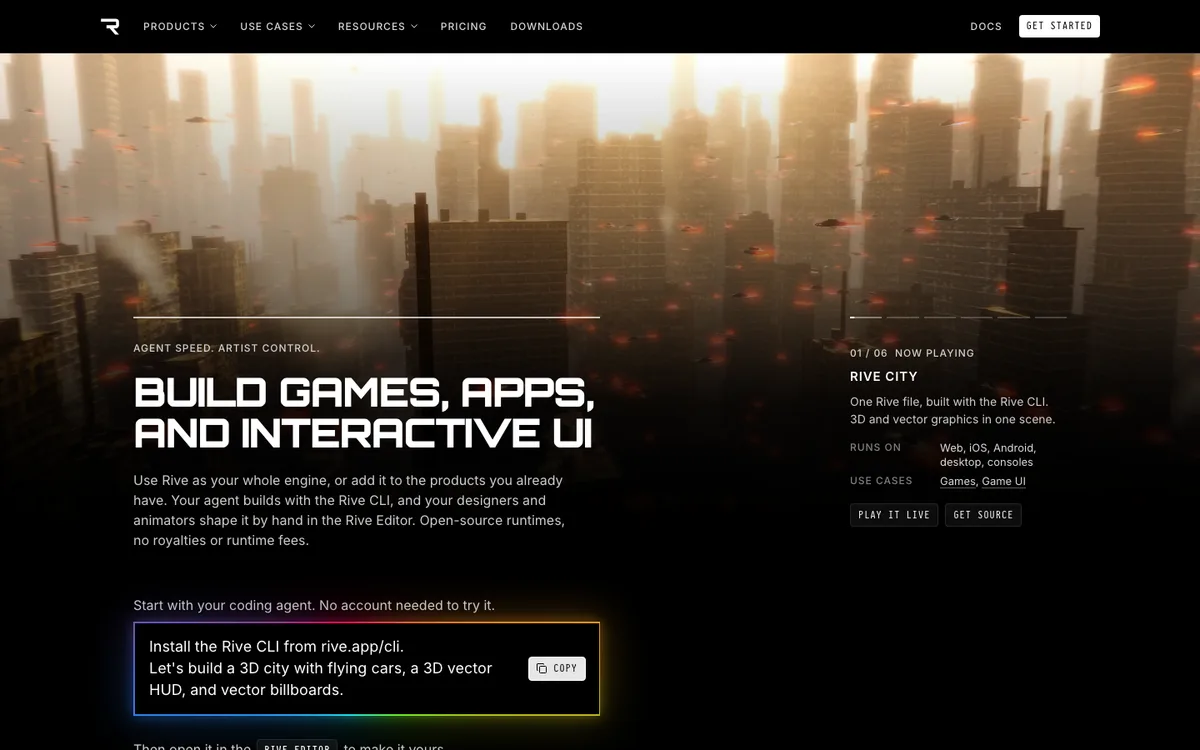The height and width of the screenshot is (750, 1200).
Task: Click the Get Started button
Action: (1059, 26)
